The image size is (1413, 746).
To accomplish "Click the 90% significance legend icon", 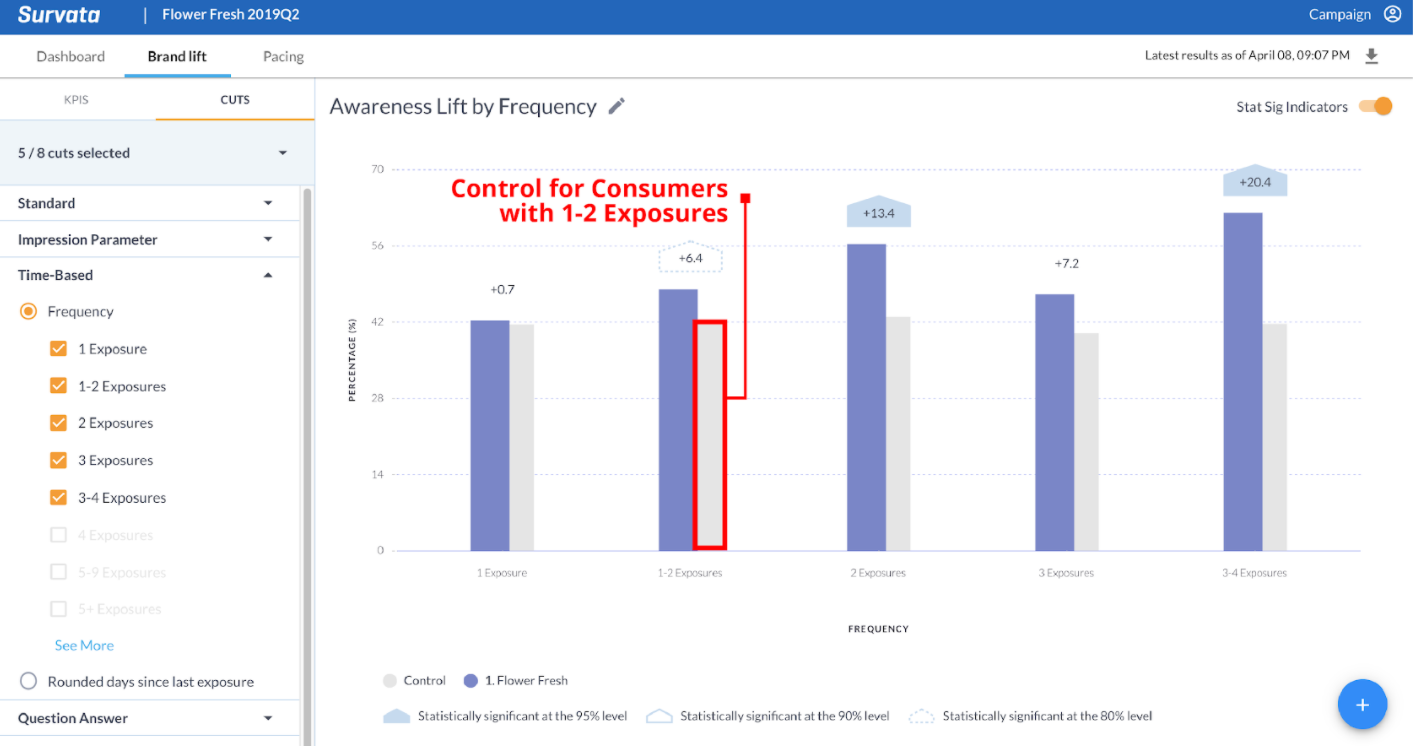I will tap(659, 716).
